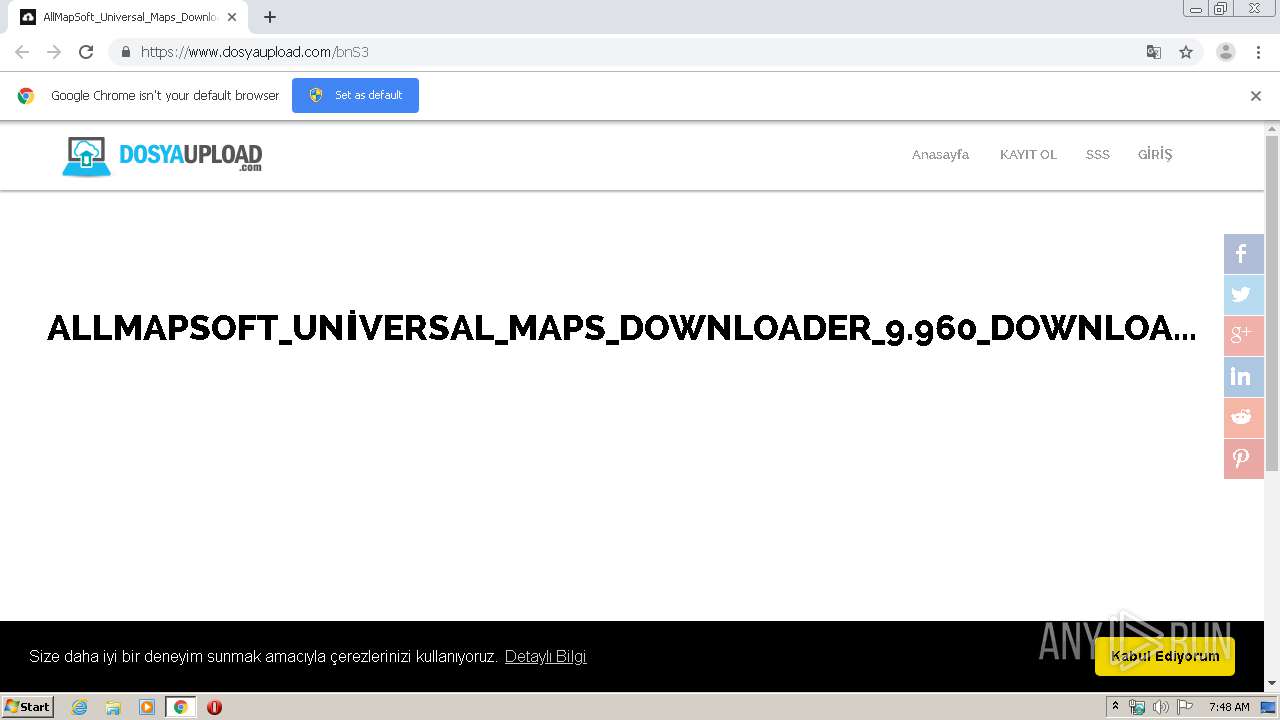Open the Windows Start menu

point(27,707)
